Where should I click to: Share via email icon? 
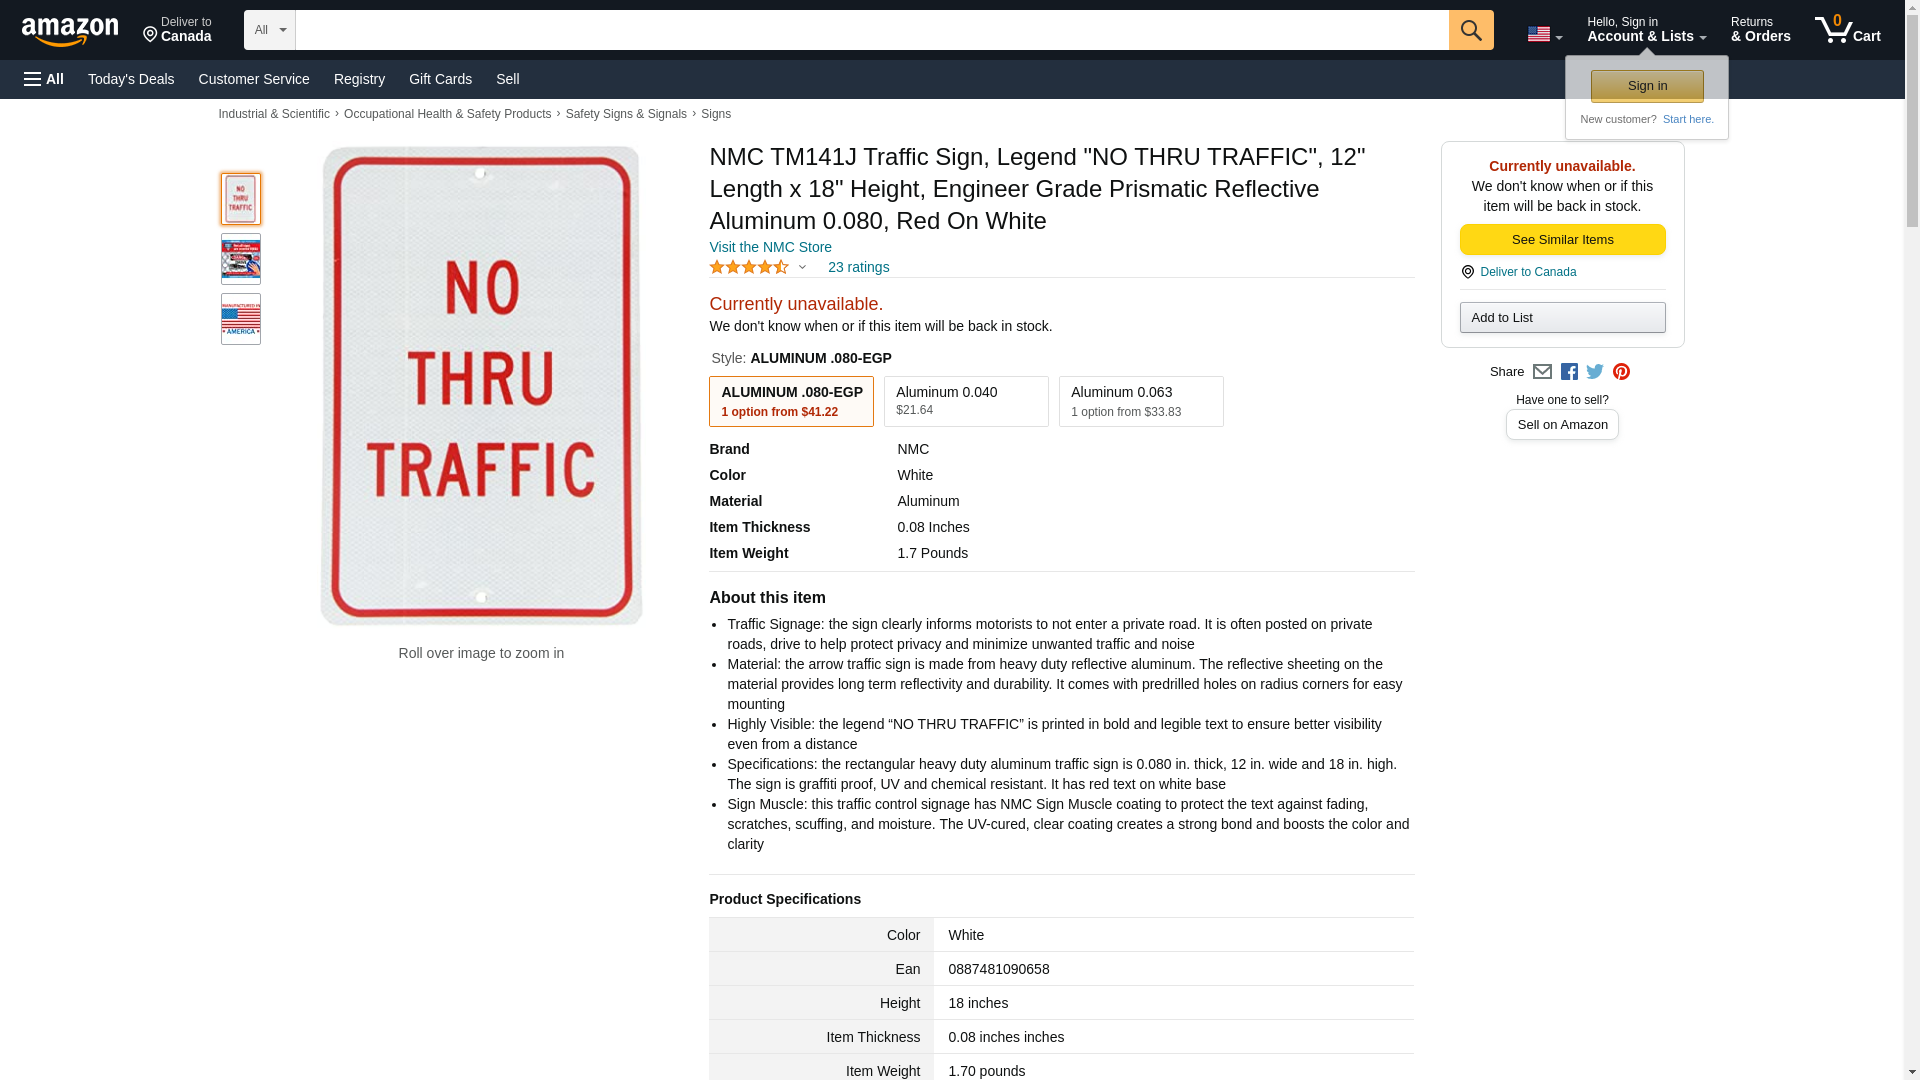click(1542, 372)
